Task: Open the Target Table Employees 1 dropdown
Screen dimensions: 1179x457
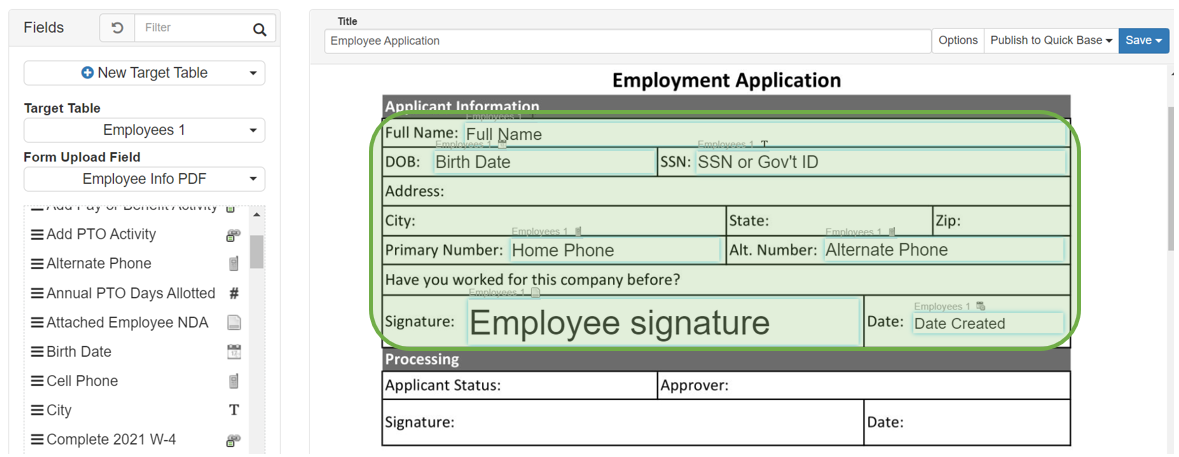Action: point(144,130)
